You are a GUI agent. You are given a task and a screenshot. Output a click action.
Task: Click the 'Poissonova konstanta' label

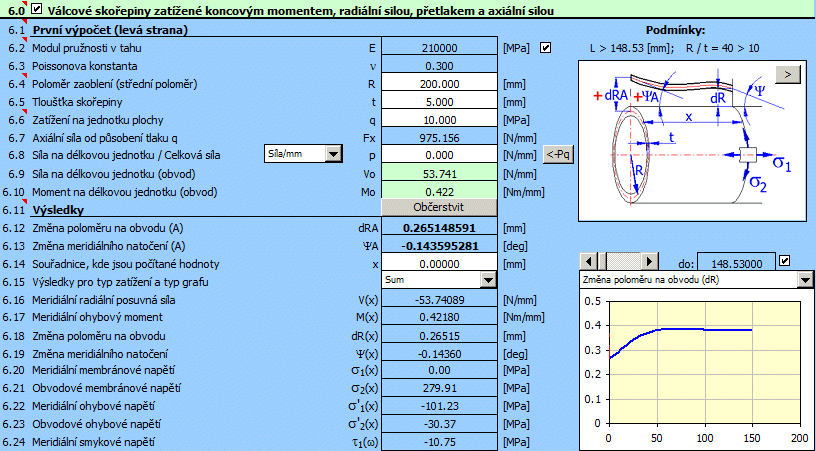[85, 66]
